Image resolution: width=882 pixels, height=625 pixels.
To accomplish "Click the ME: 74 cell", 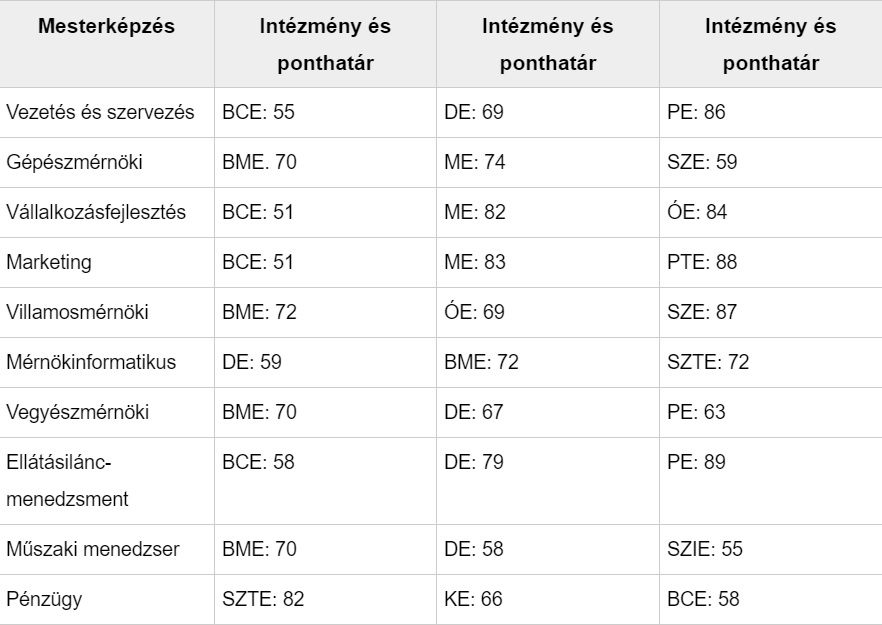I will click(474, 162).
